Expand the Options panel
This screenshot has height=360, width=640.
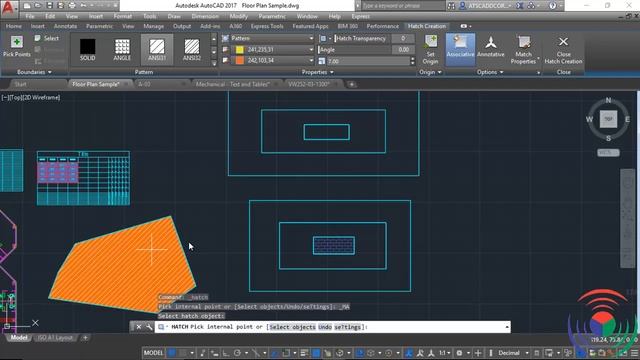(x=490, y=72)
